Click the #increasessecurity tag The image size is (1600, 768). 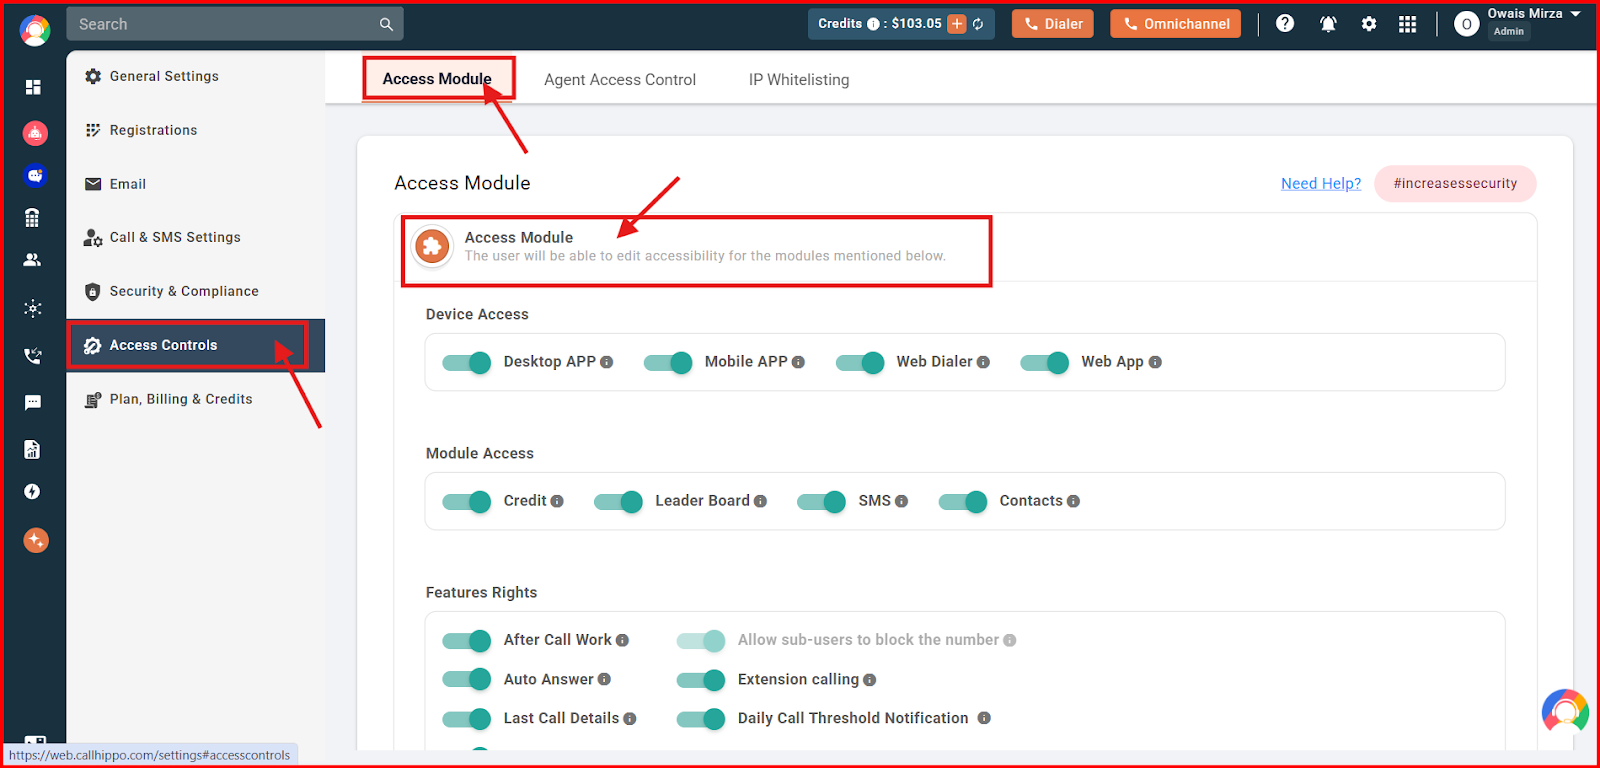tap(1455, 183)
